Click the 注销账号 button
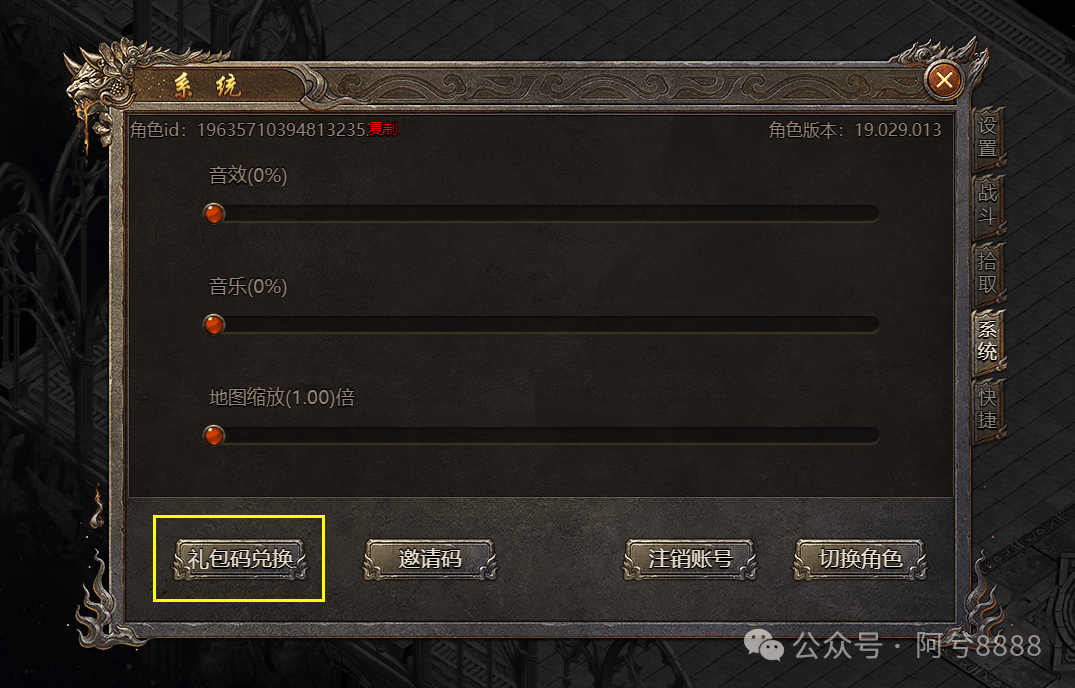 [x=690, y=559]
